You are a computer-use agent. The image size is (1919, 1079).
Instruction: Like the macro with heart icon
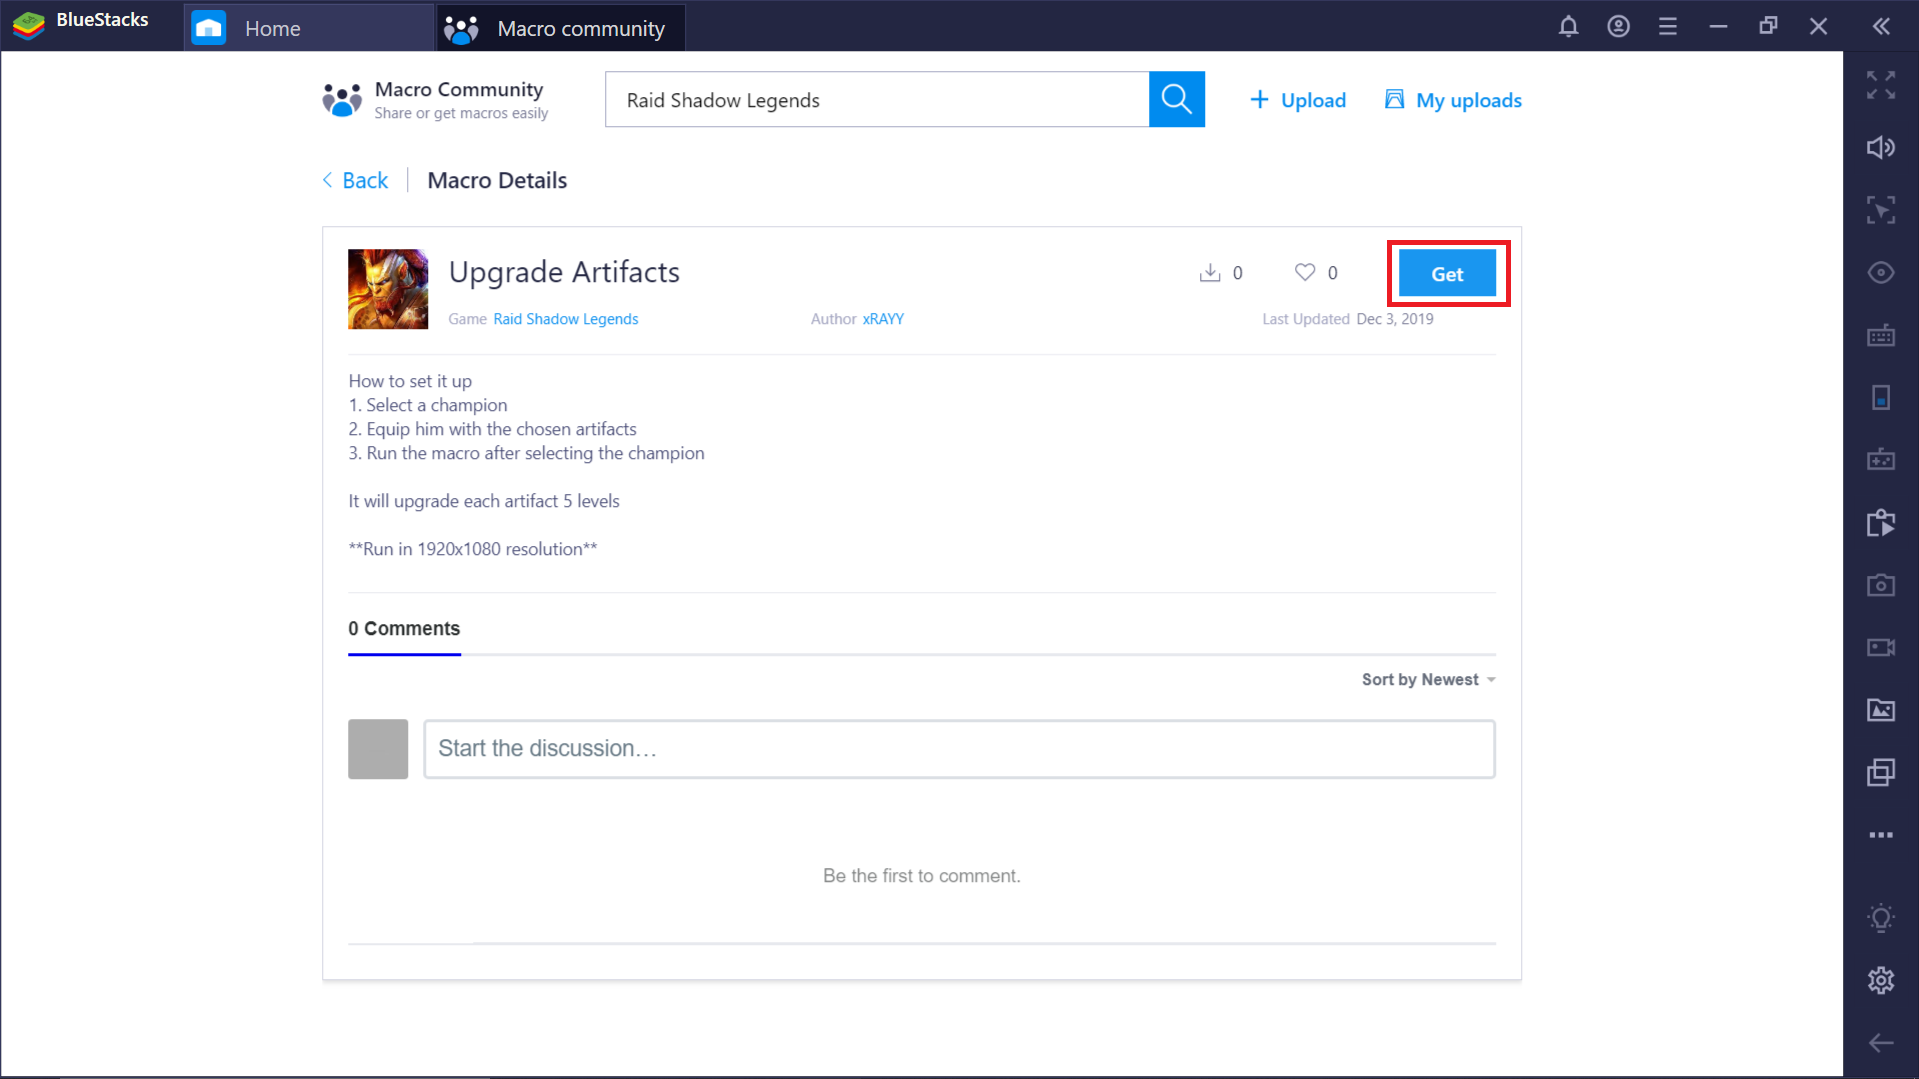(x=1305, y=272)
